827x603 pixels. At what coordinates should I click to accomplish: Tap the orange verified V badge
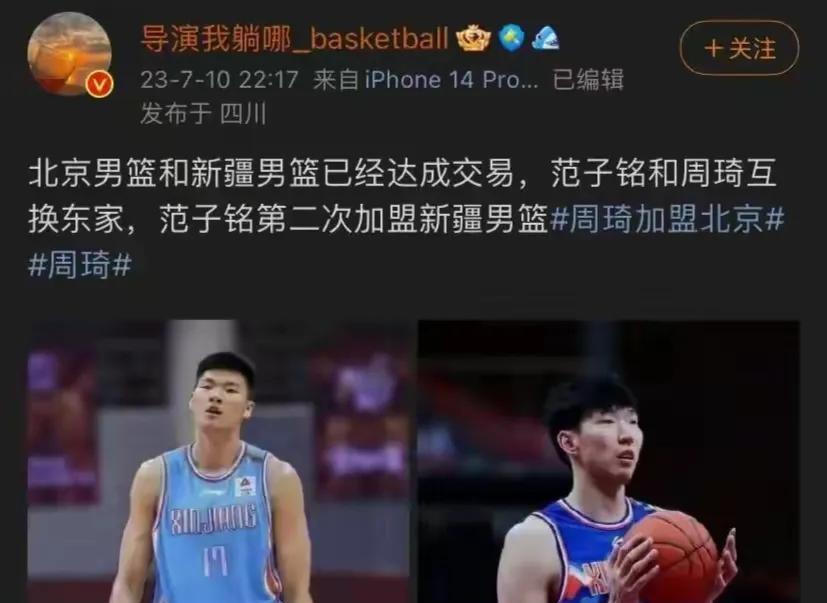pyautogui.click(x=100, y=85)
